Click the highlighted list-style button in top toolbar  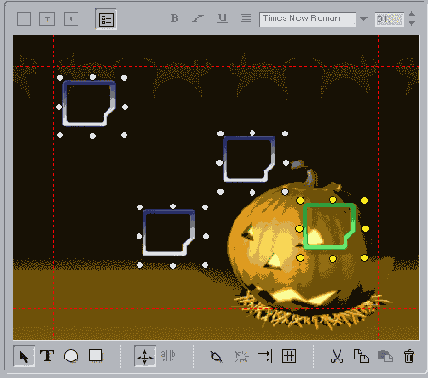click(106, 19)
